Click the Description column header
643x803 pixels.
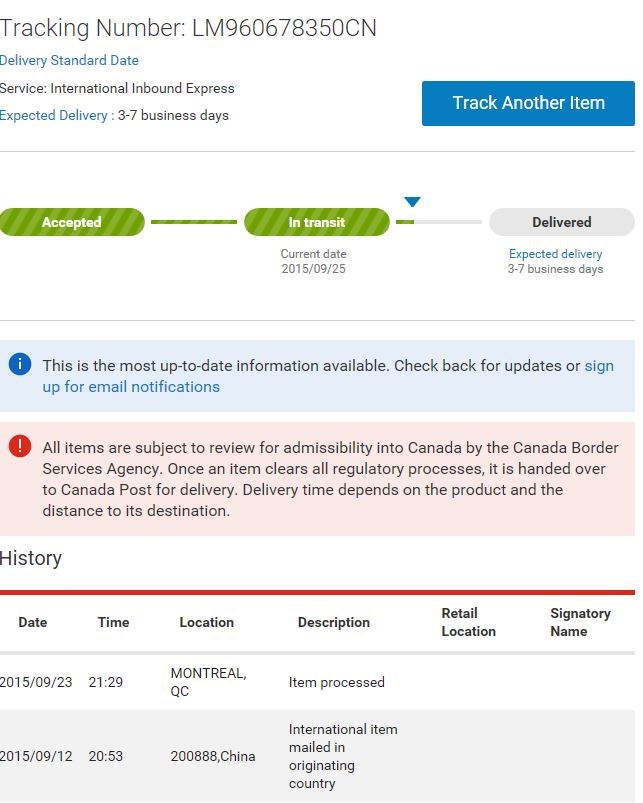pos(334,622)
